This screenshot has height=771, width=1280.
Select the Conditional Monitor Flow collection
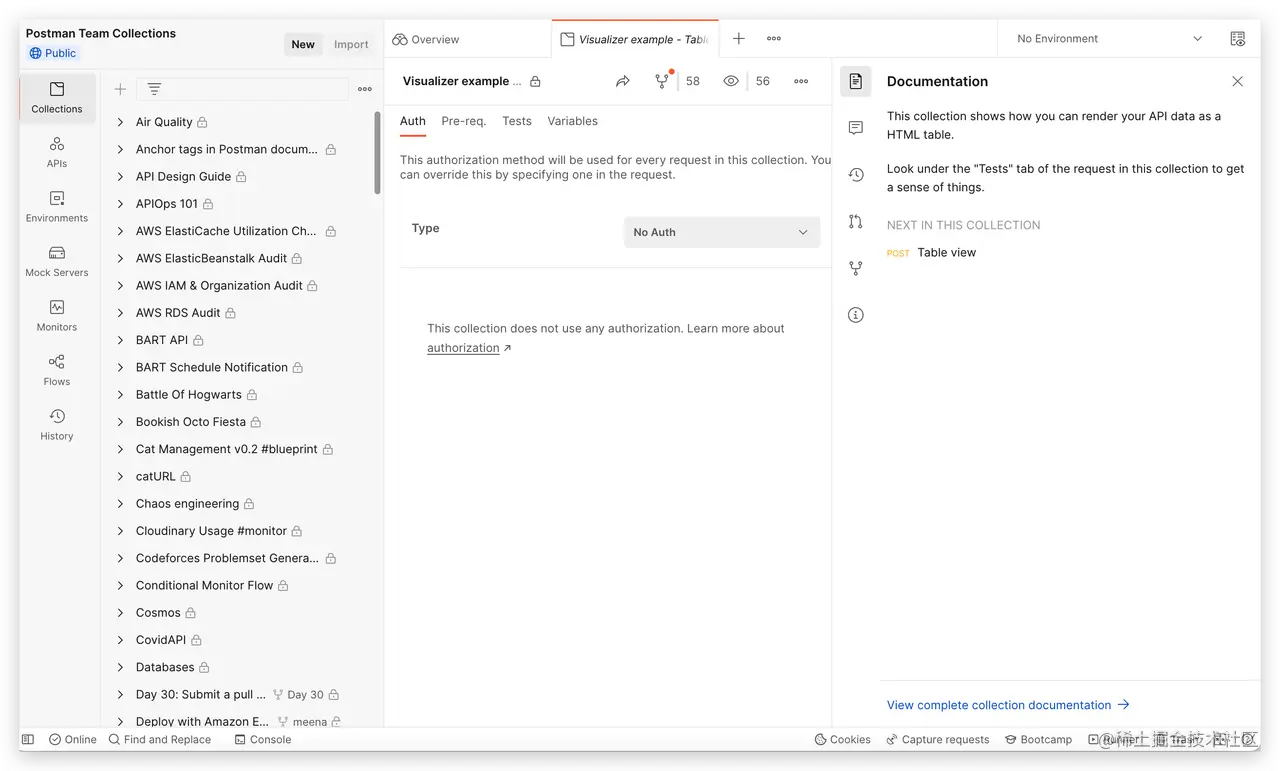click(x=242, y=586)
